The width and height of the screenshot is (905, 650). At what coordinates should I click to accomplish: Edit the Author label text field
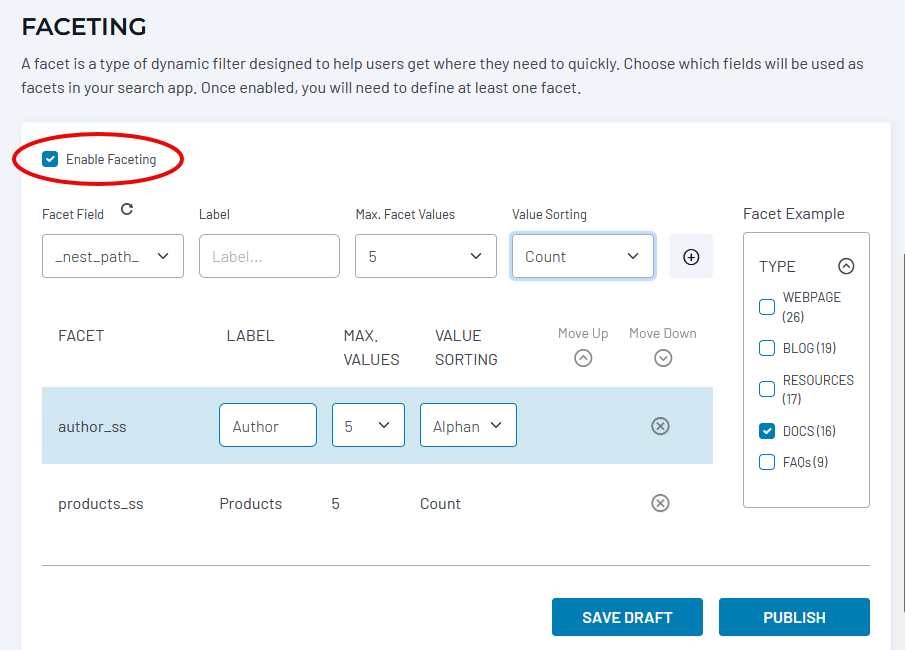(x=267, y=426)
